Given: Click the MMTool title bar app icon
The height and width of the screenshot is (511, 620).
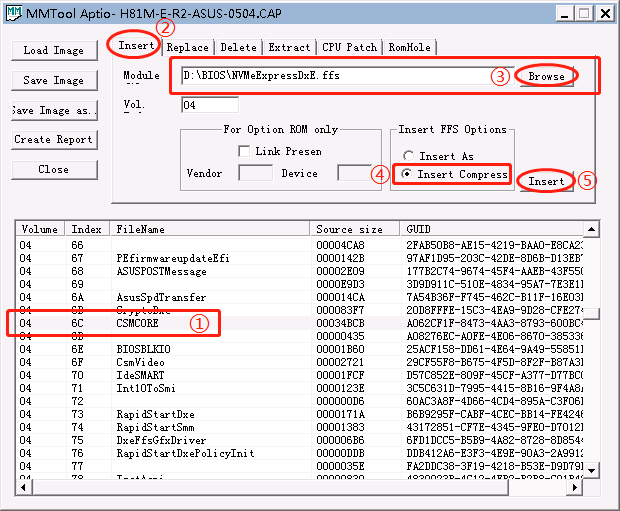Looking at the screenshot, I should [14, 13].
